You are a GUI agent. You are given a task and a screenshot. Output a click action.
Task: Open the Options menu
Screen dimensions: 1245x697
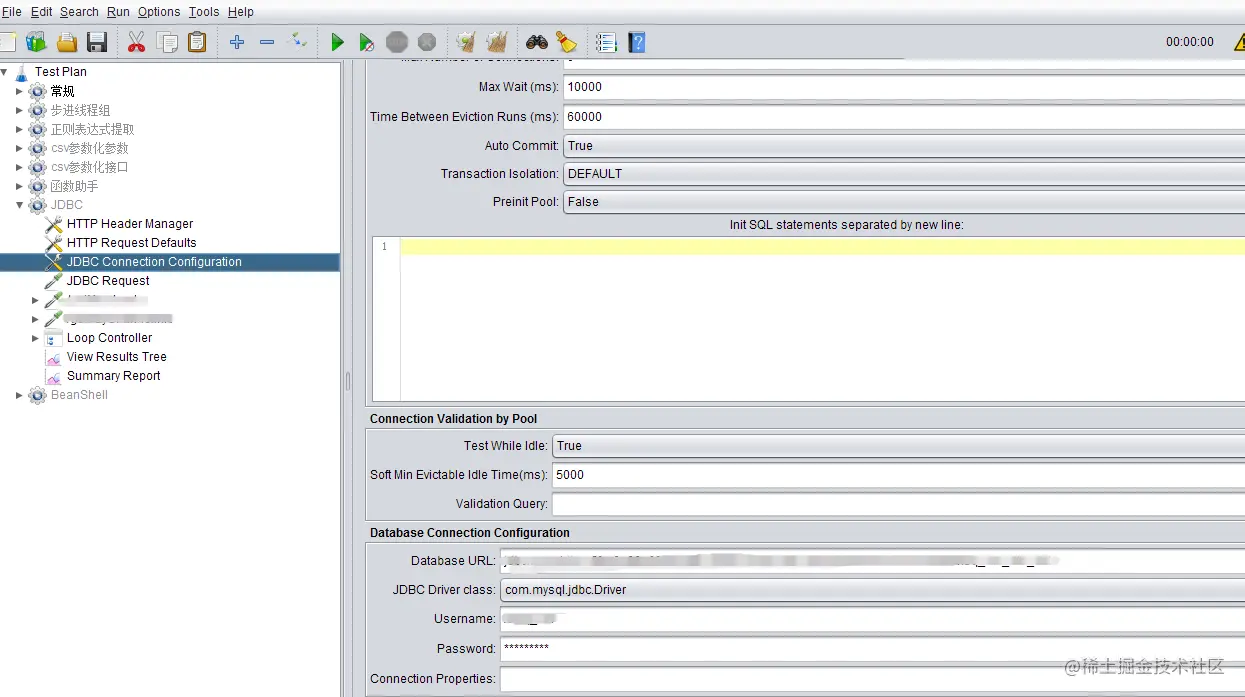159,12
